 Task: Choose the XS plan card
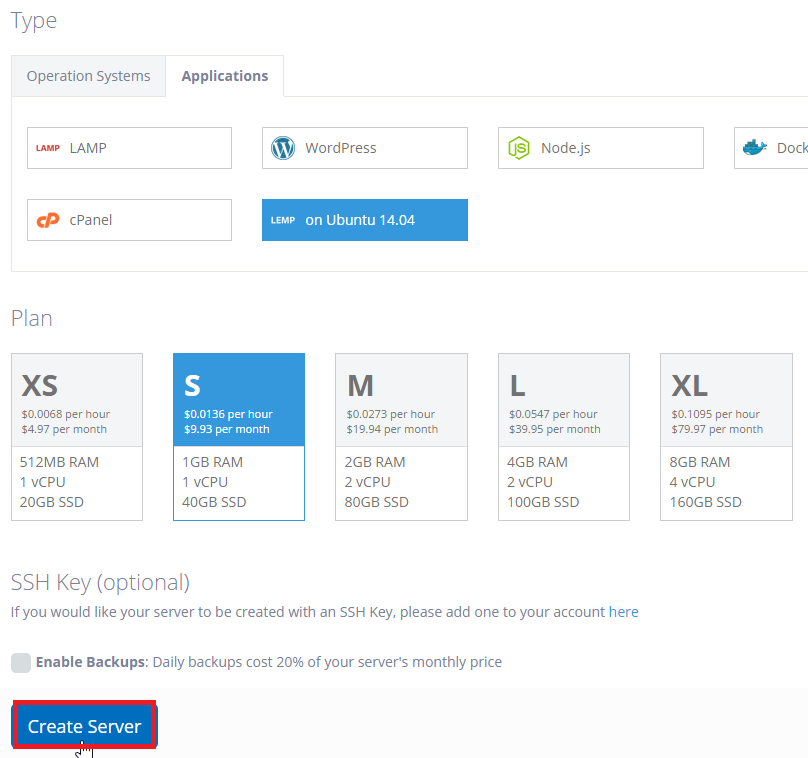tap(77, 437)
